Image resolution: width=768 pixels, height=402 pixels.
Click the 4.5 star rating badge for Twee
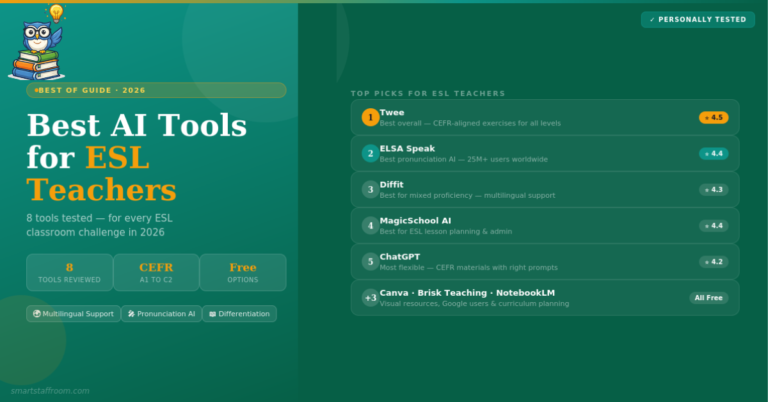pos(714,118)
